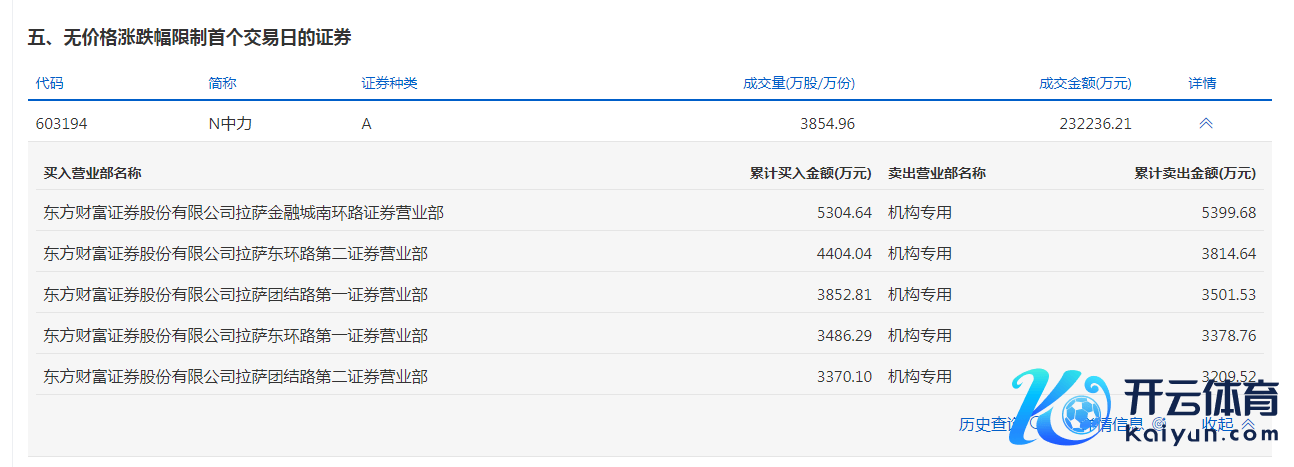The width and height of the screenshot is (1294, 467).
Task: Select the 简称 column header
Action: [x=222, y=83]
